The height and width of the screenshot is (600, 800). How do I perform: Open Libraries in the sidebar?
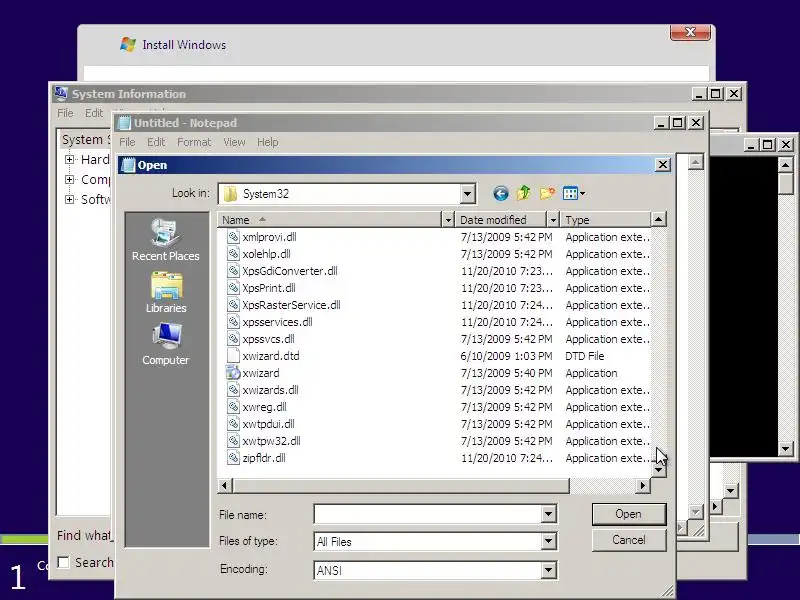pos(166,293)
